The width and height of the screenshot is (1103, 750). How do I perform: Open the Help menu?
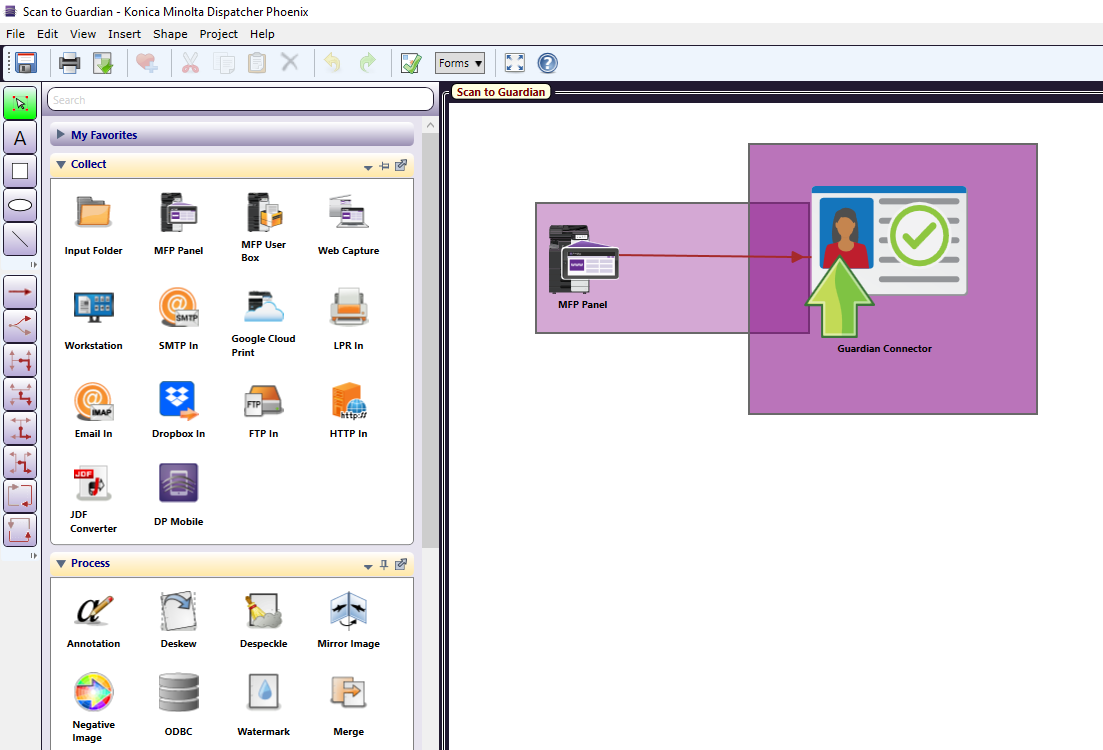262,34
